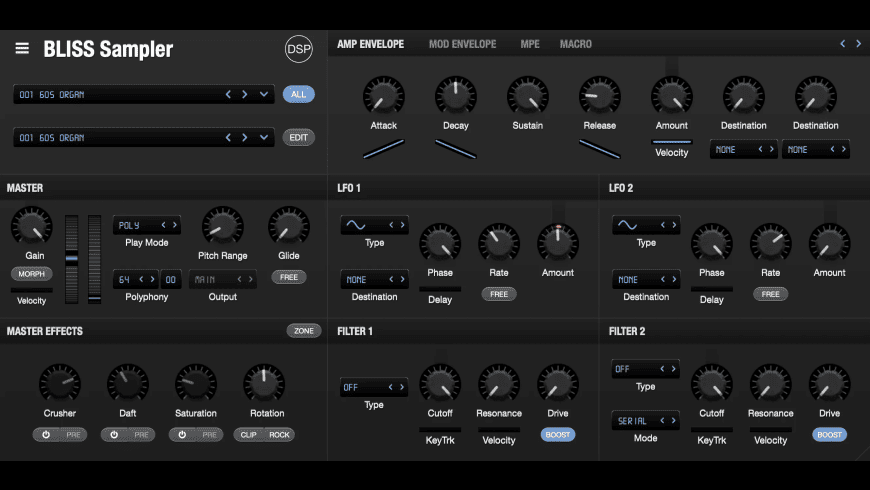The width and height of the screenshot is (870, 490).
Task: Adjust the Attack knob
Action: [383, 97]
